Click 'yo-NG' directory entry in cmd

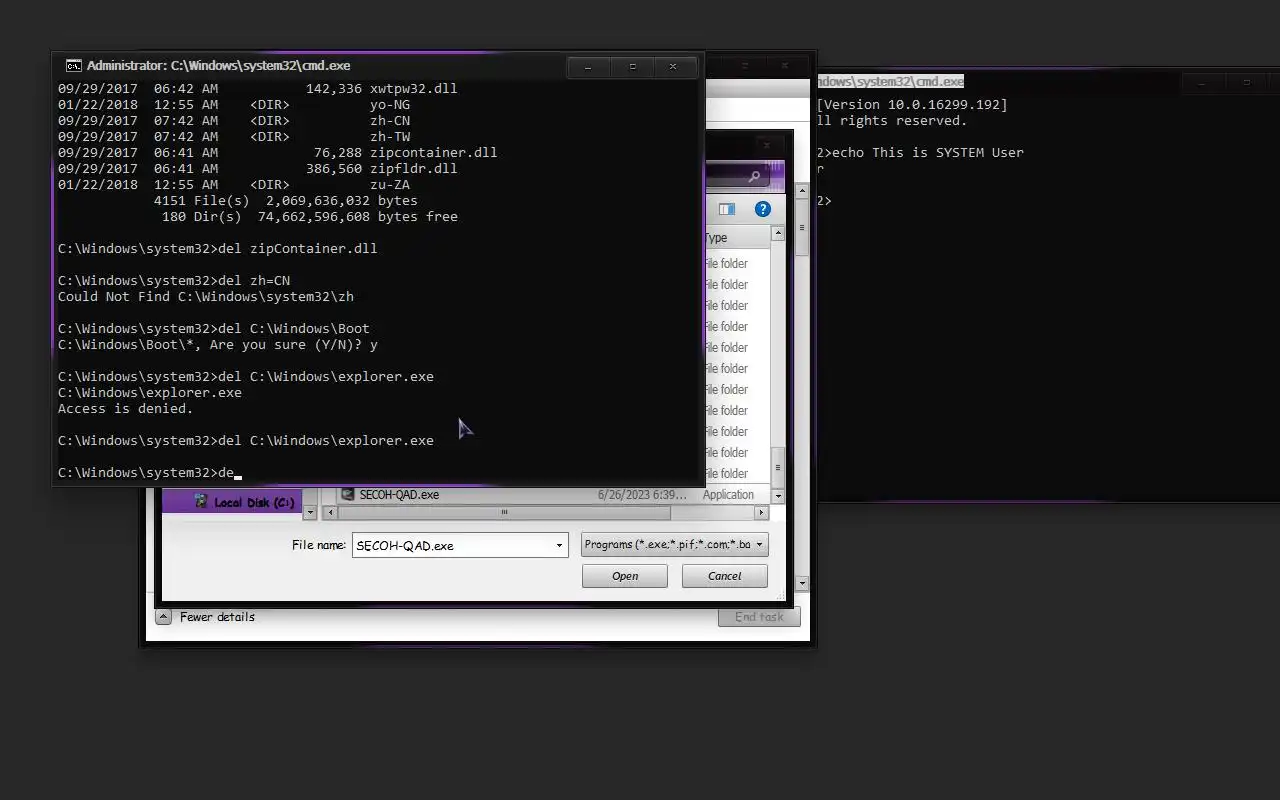[x=389, y=104]
